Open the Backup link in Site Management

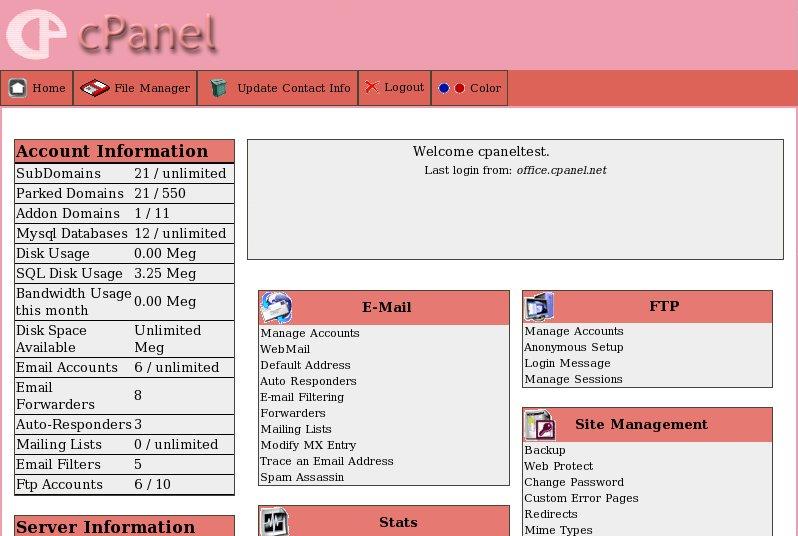[544, 450]
